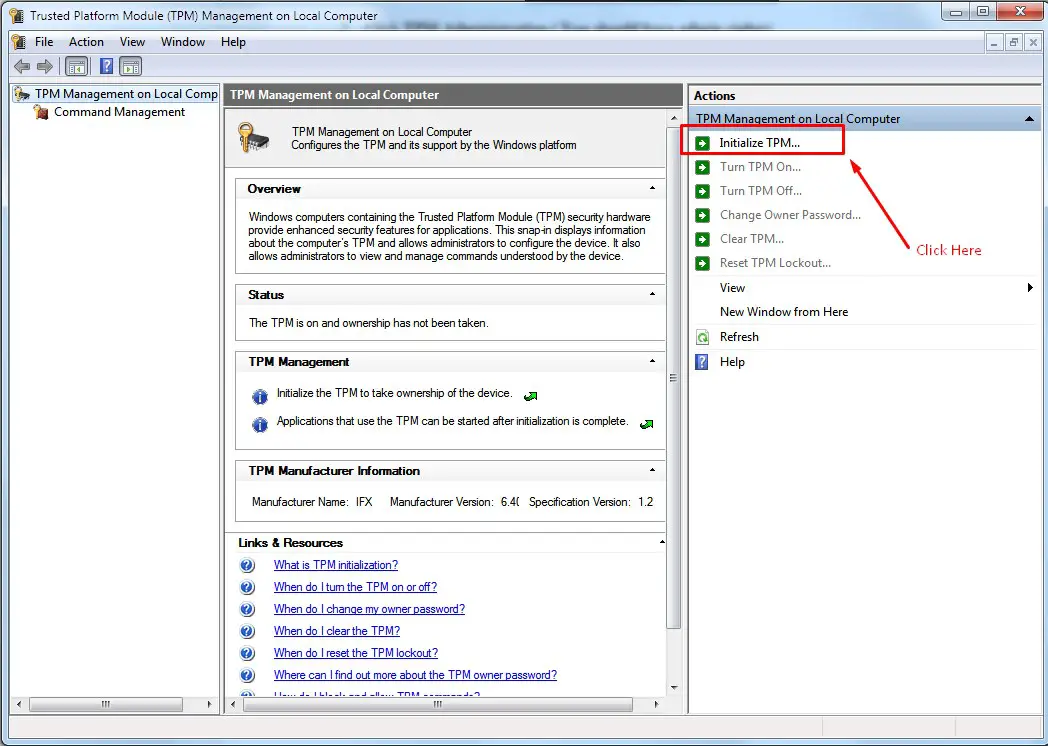
Task: Click the center pane horizontal scrollbar right arrow
Action: tap(656, 705)
